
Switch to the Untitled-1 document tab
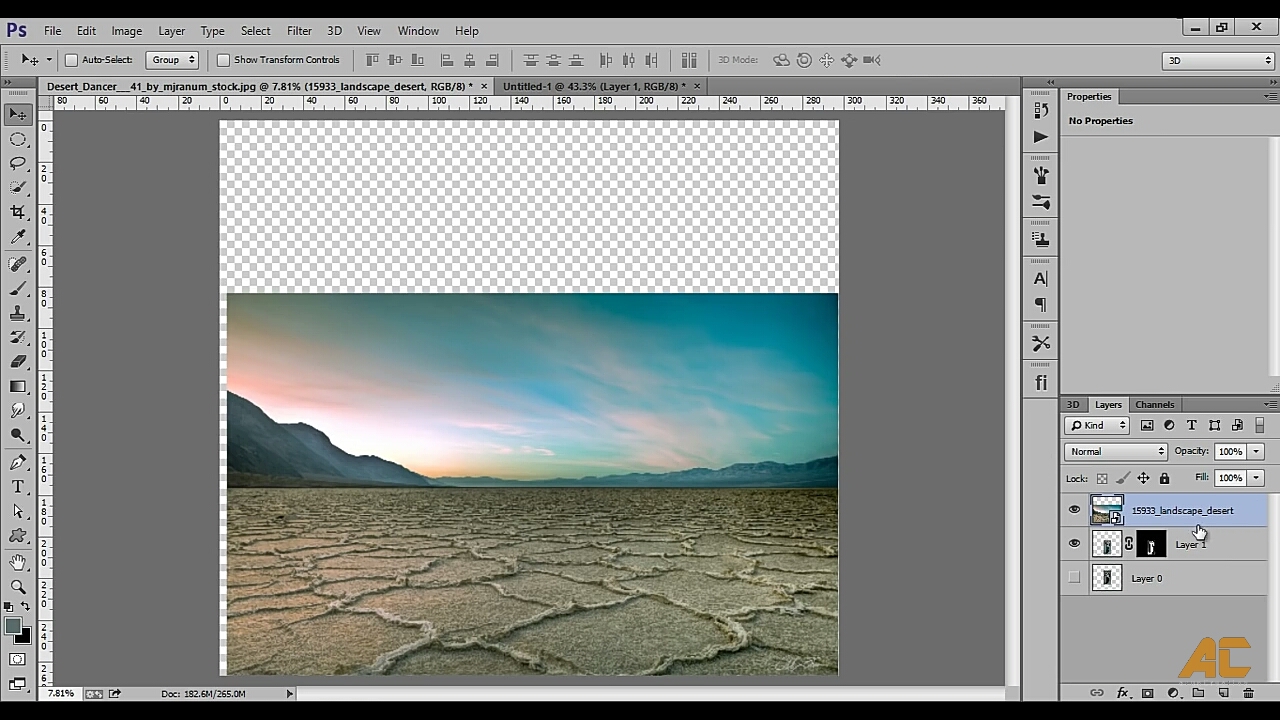pyautogui.click(x=594, y=86)
